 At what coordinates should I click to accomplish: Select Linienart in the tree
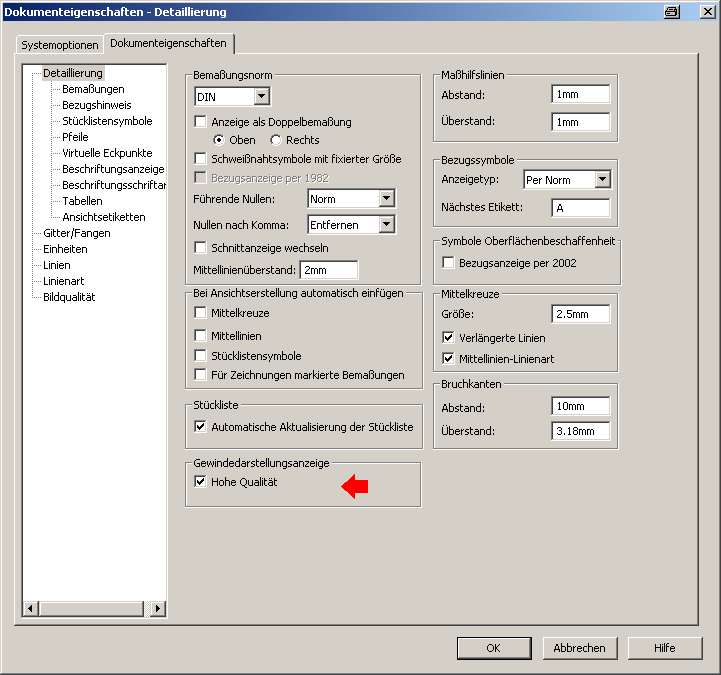click(63, 281)
